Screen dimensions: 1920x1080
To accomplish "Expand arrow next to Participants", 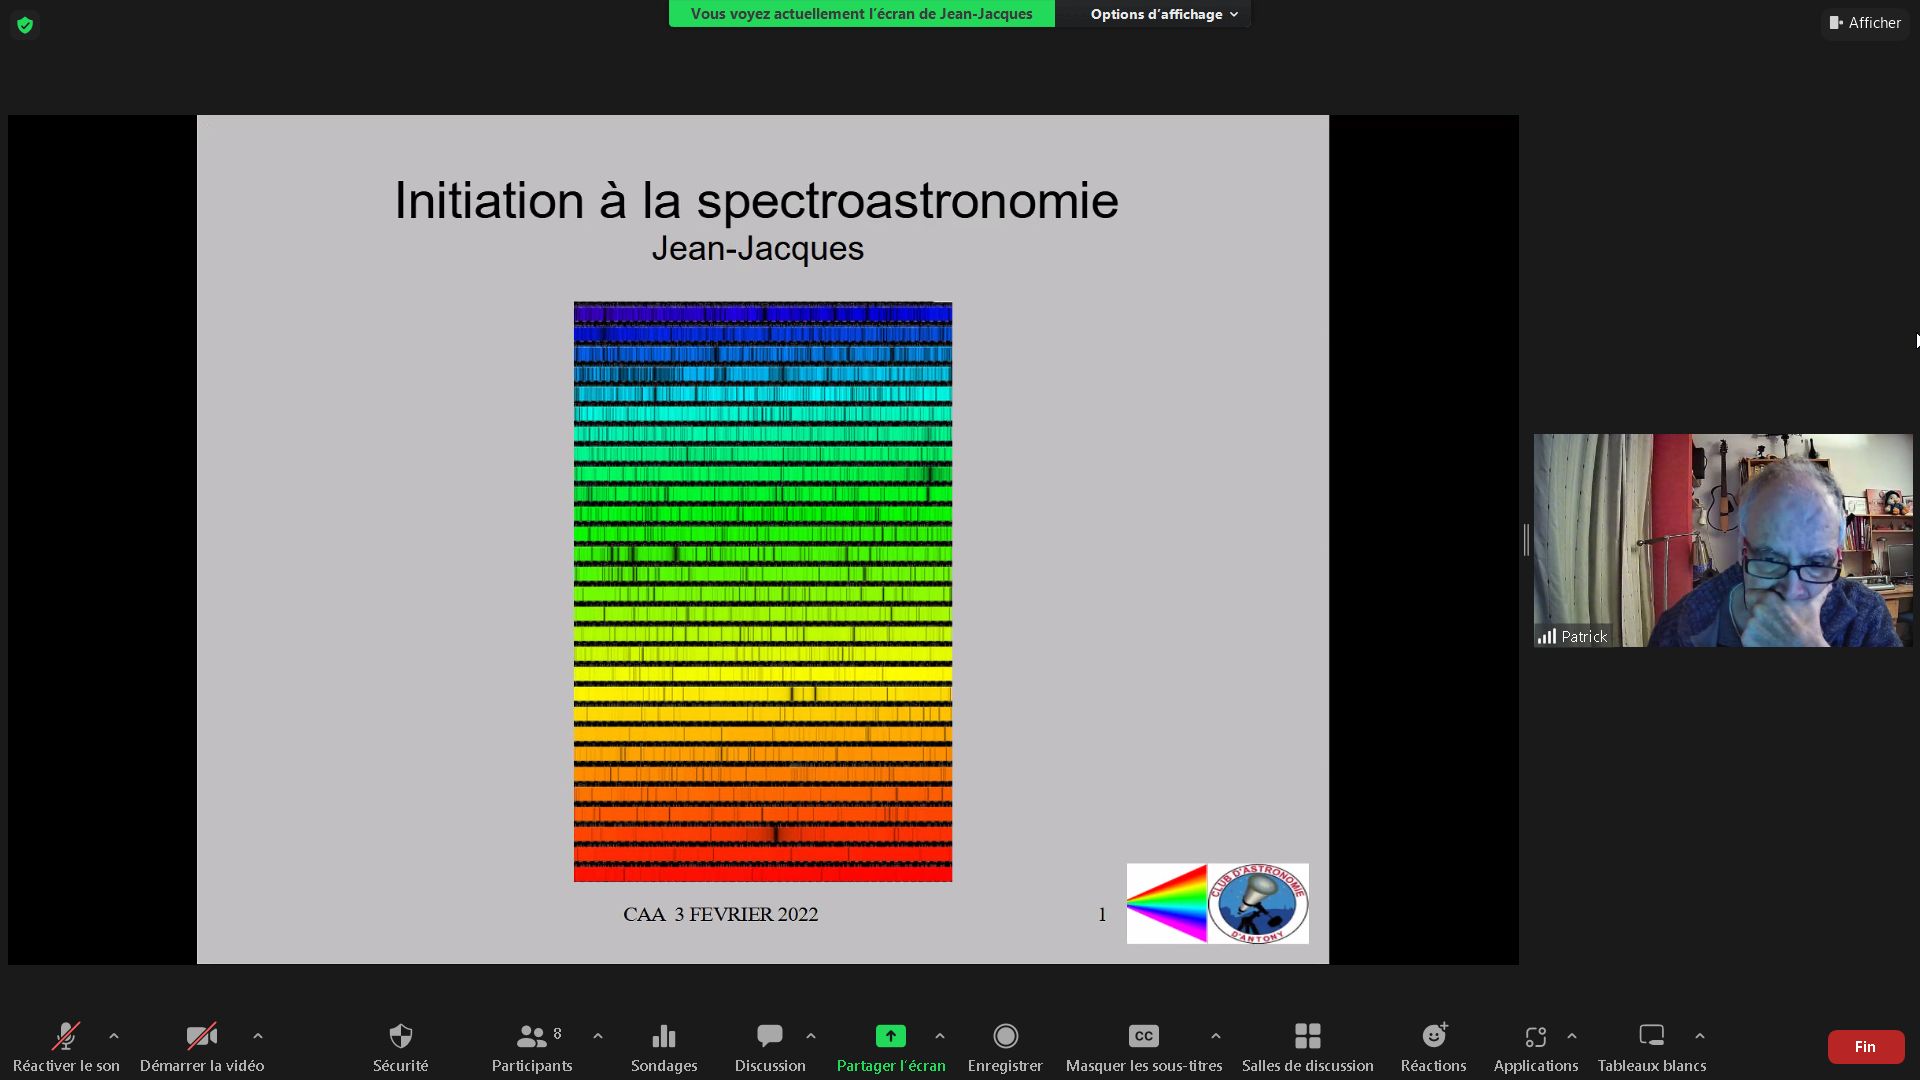I will (x=598, y=1036).
